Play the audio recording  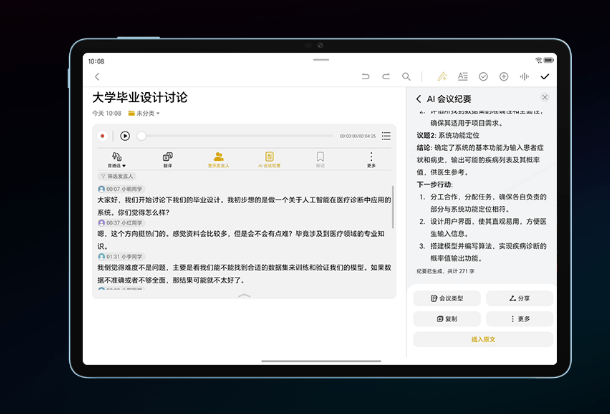pos(125,135)
